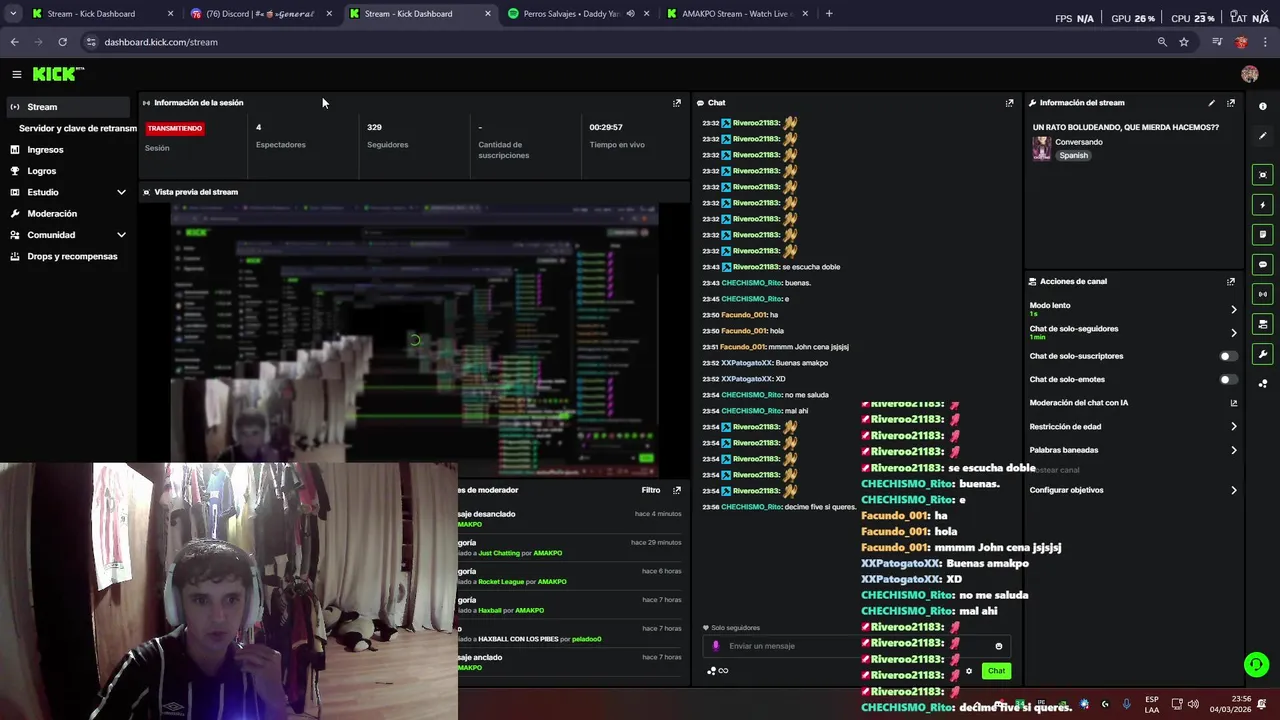Reload the page with the browser refresh button
This screenshot has height=720, width=1280.
tap(62, 42)
